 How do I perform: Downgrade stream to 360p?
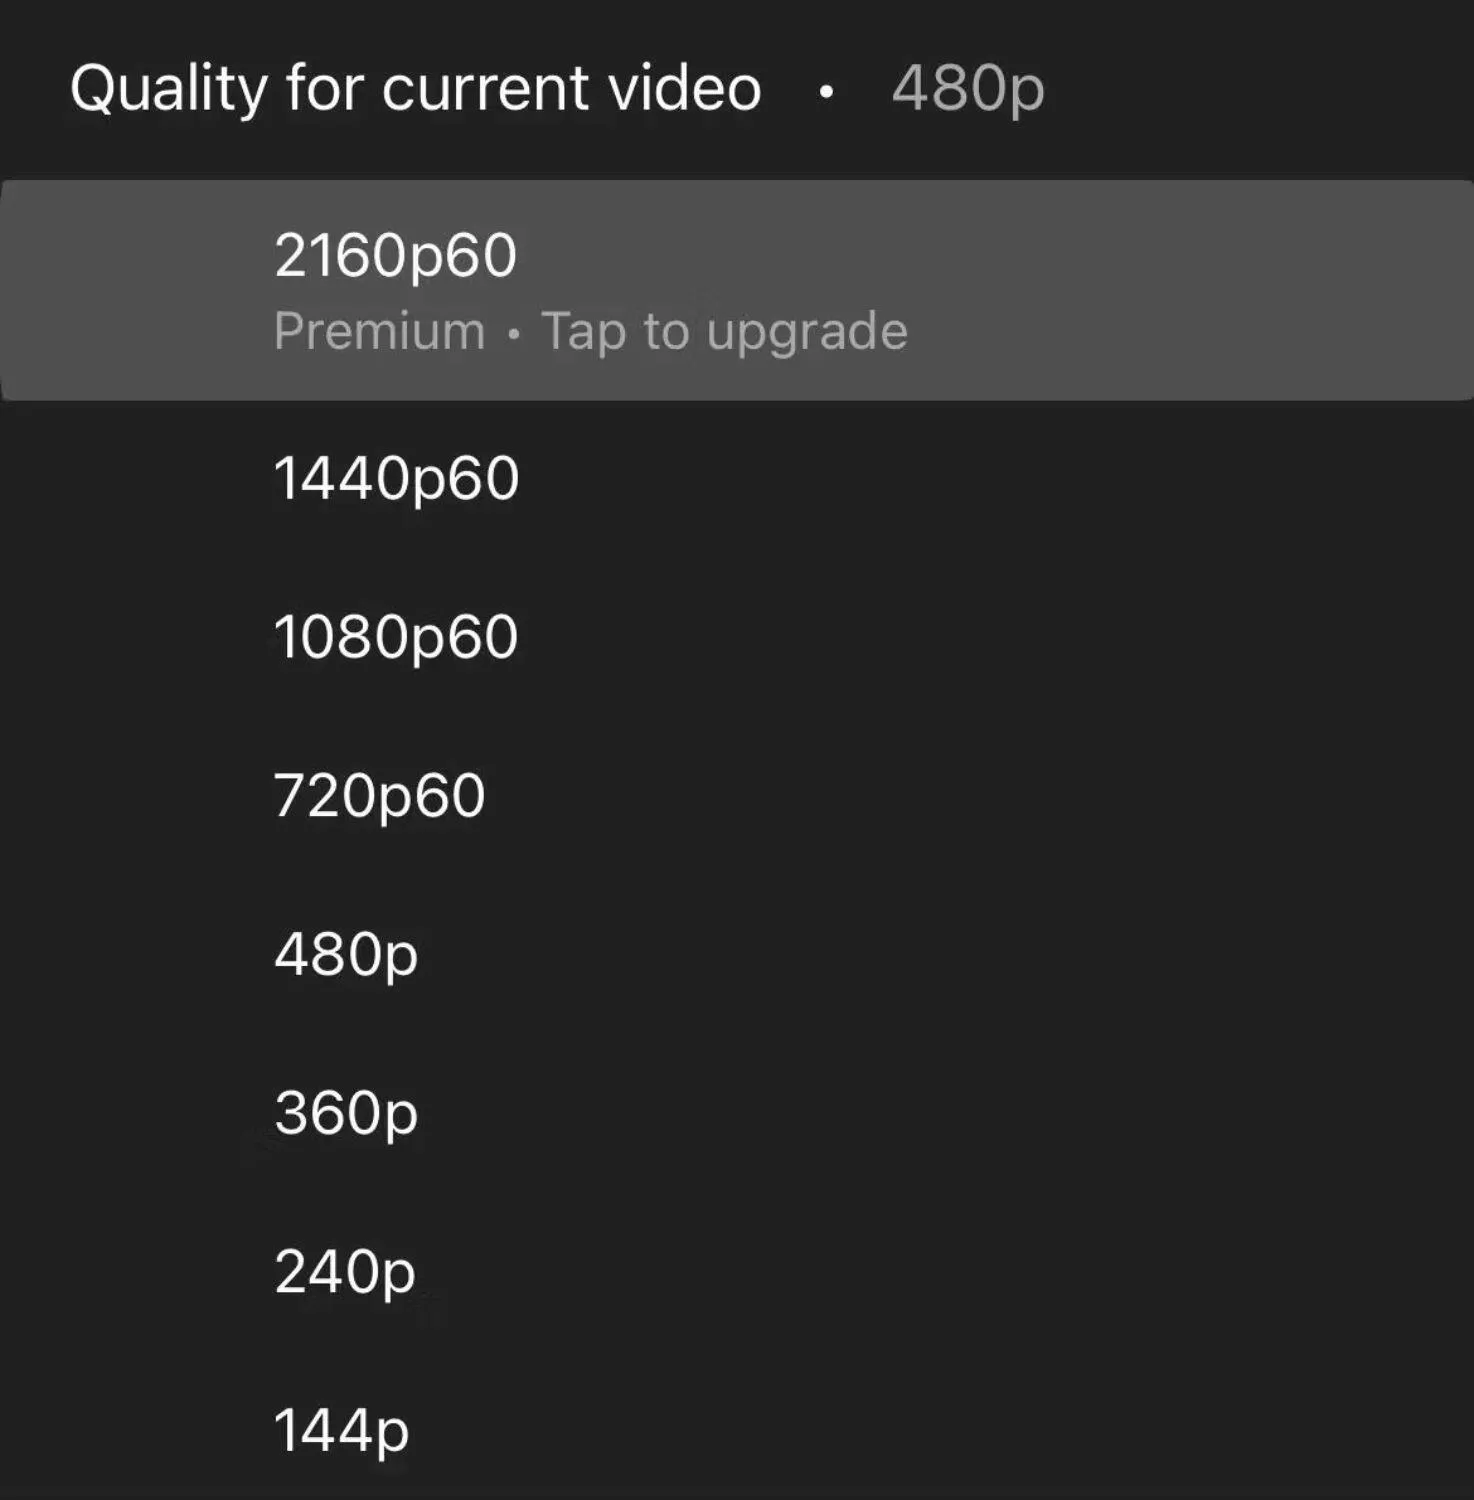click(x=344, y=1112)
